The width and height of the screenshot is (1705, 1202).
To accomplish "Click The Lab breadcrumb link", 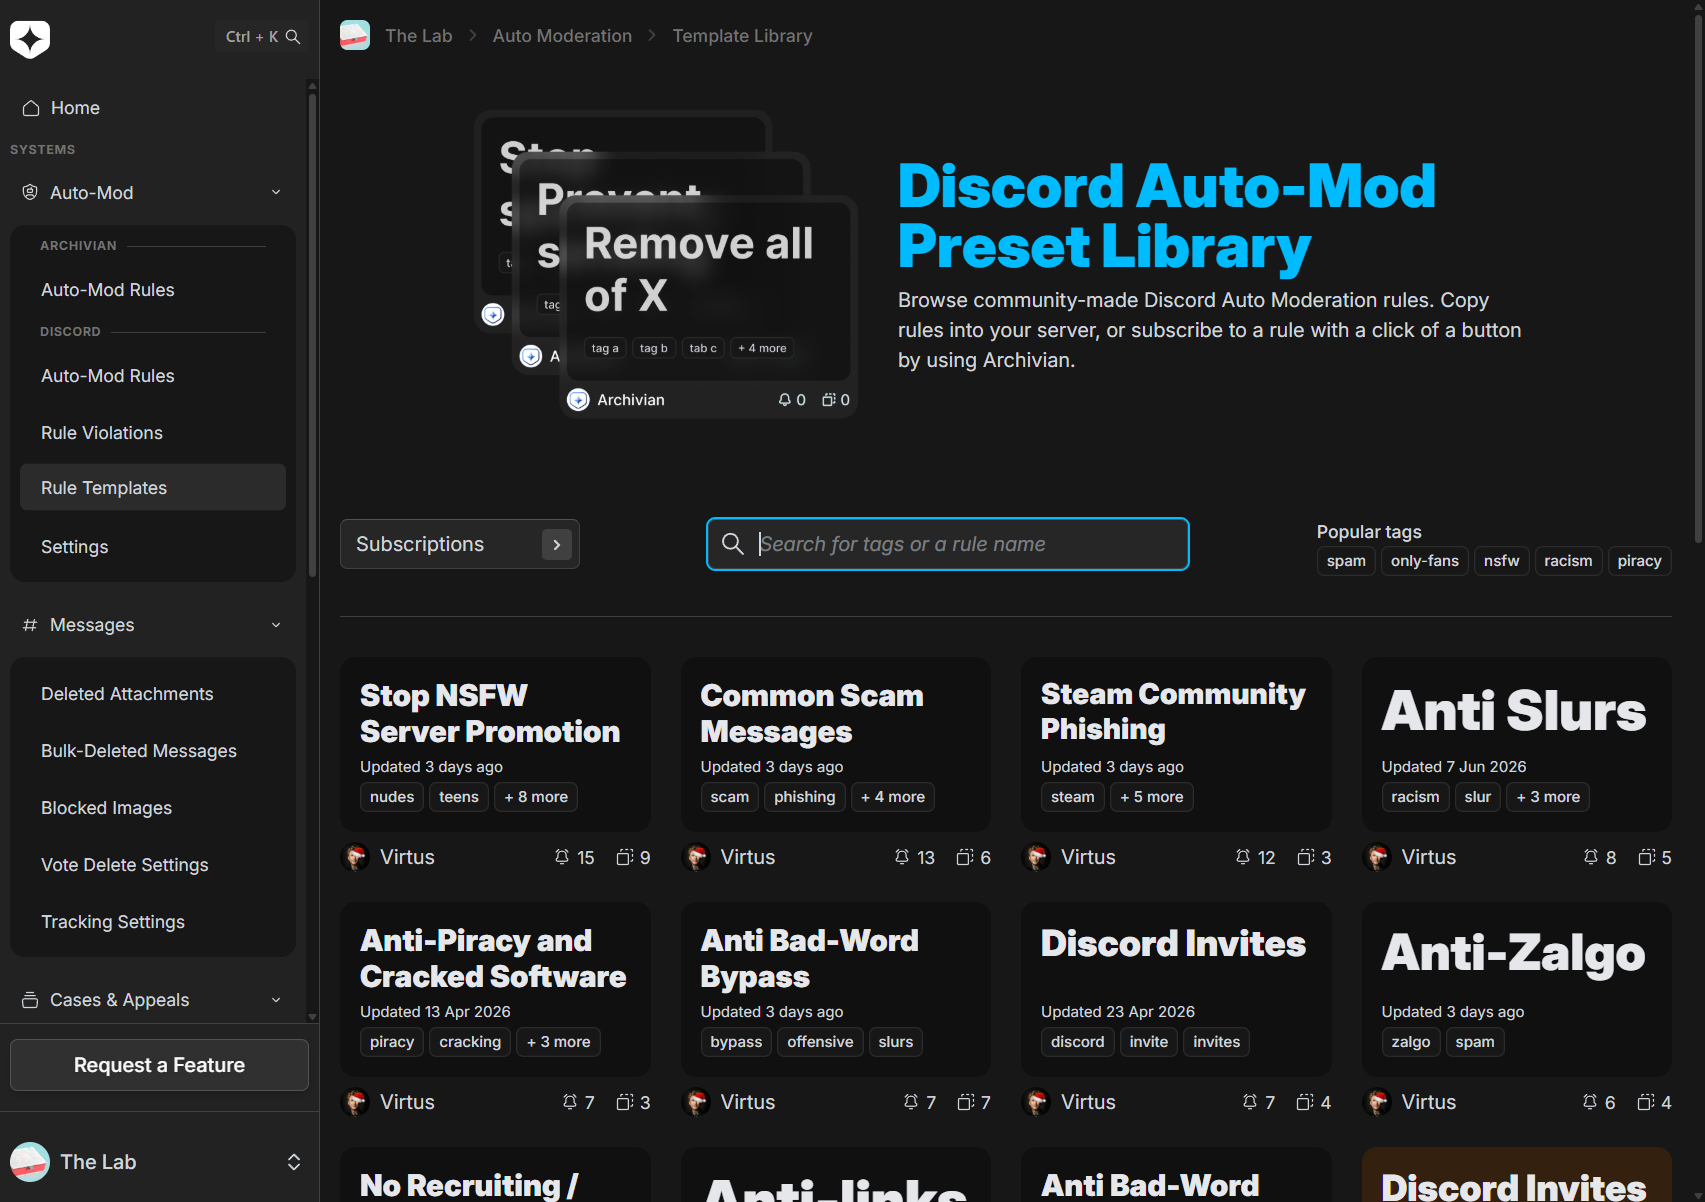I will 418,36.
